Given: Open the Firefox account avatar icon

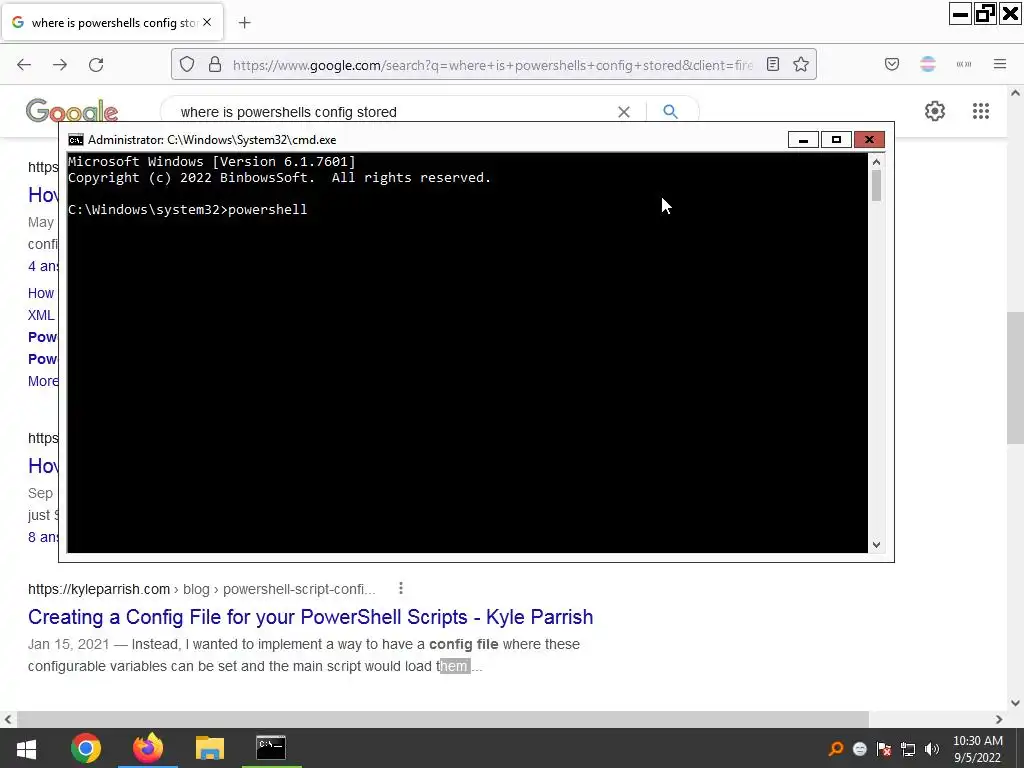Looking at the screenshot, I should 928,65.
